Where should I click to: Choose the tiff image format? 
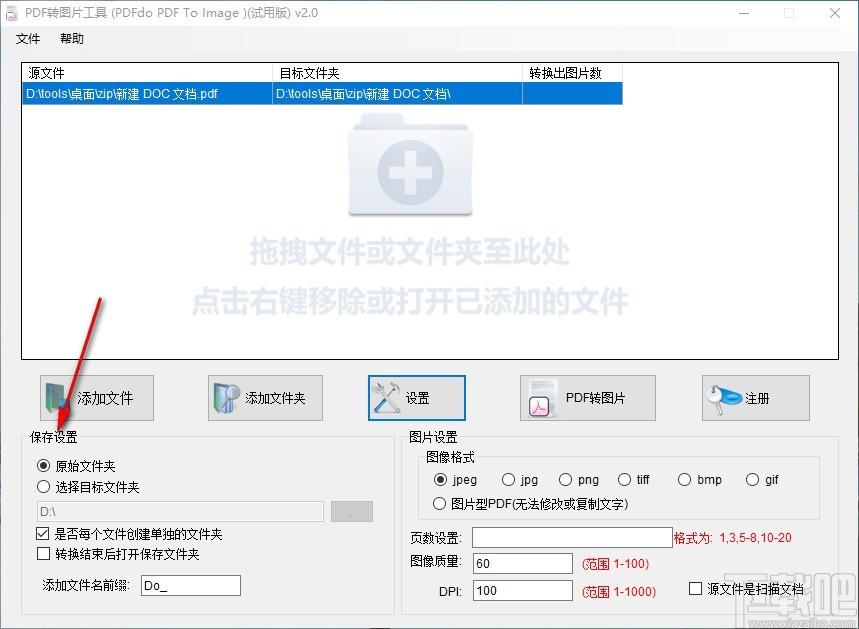624,479
